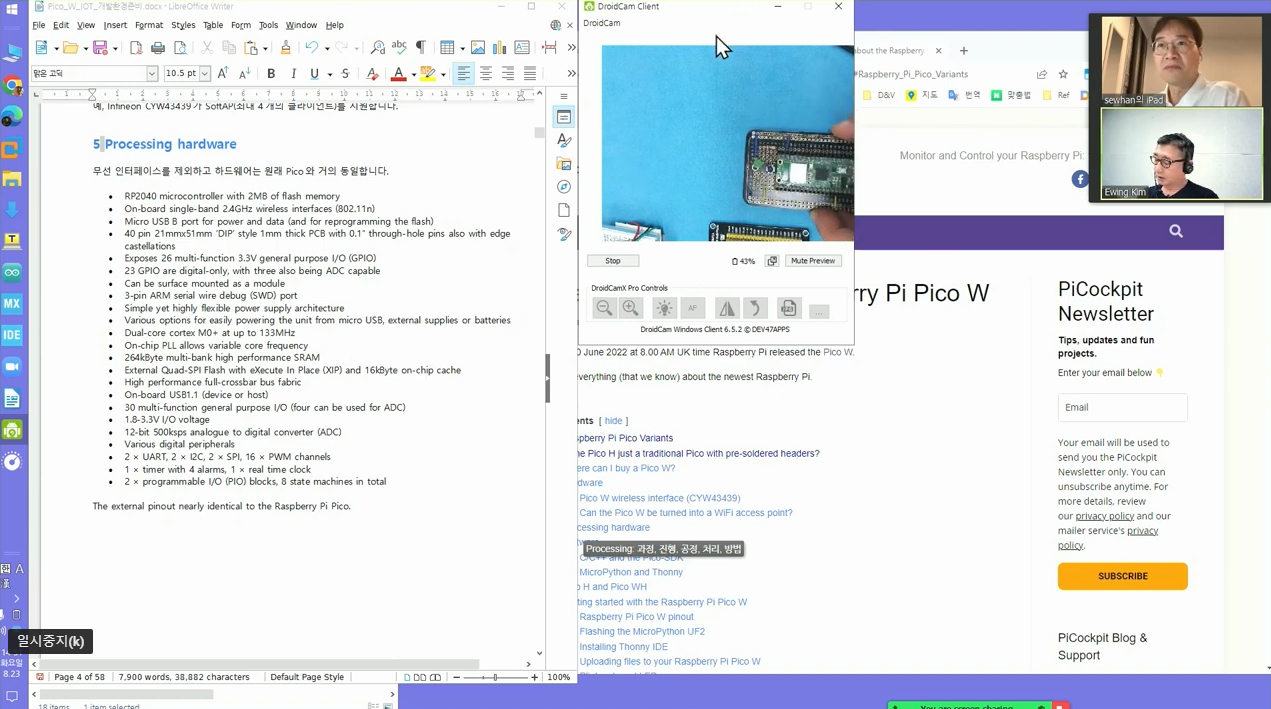The image size is (1271, 709).
Task: Expand the Save options dropdown arrow
Action: coord(115,47)
